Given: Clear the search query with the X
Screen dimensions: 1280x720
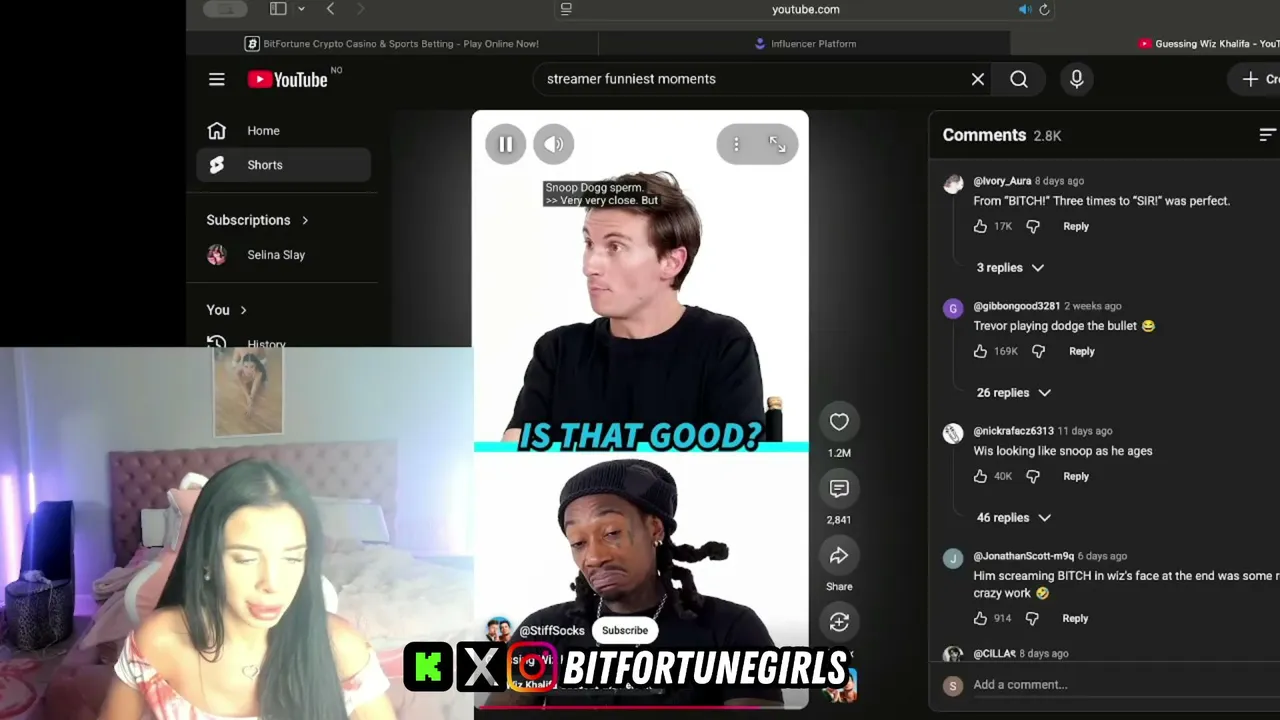Looking at the screenshot, I should (x=978, y=79).
